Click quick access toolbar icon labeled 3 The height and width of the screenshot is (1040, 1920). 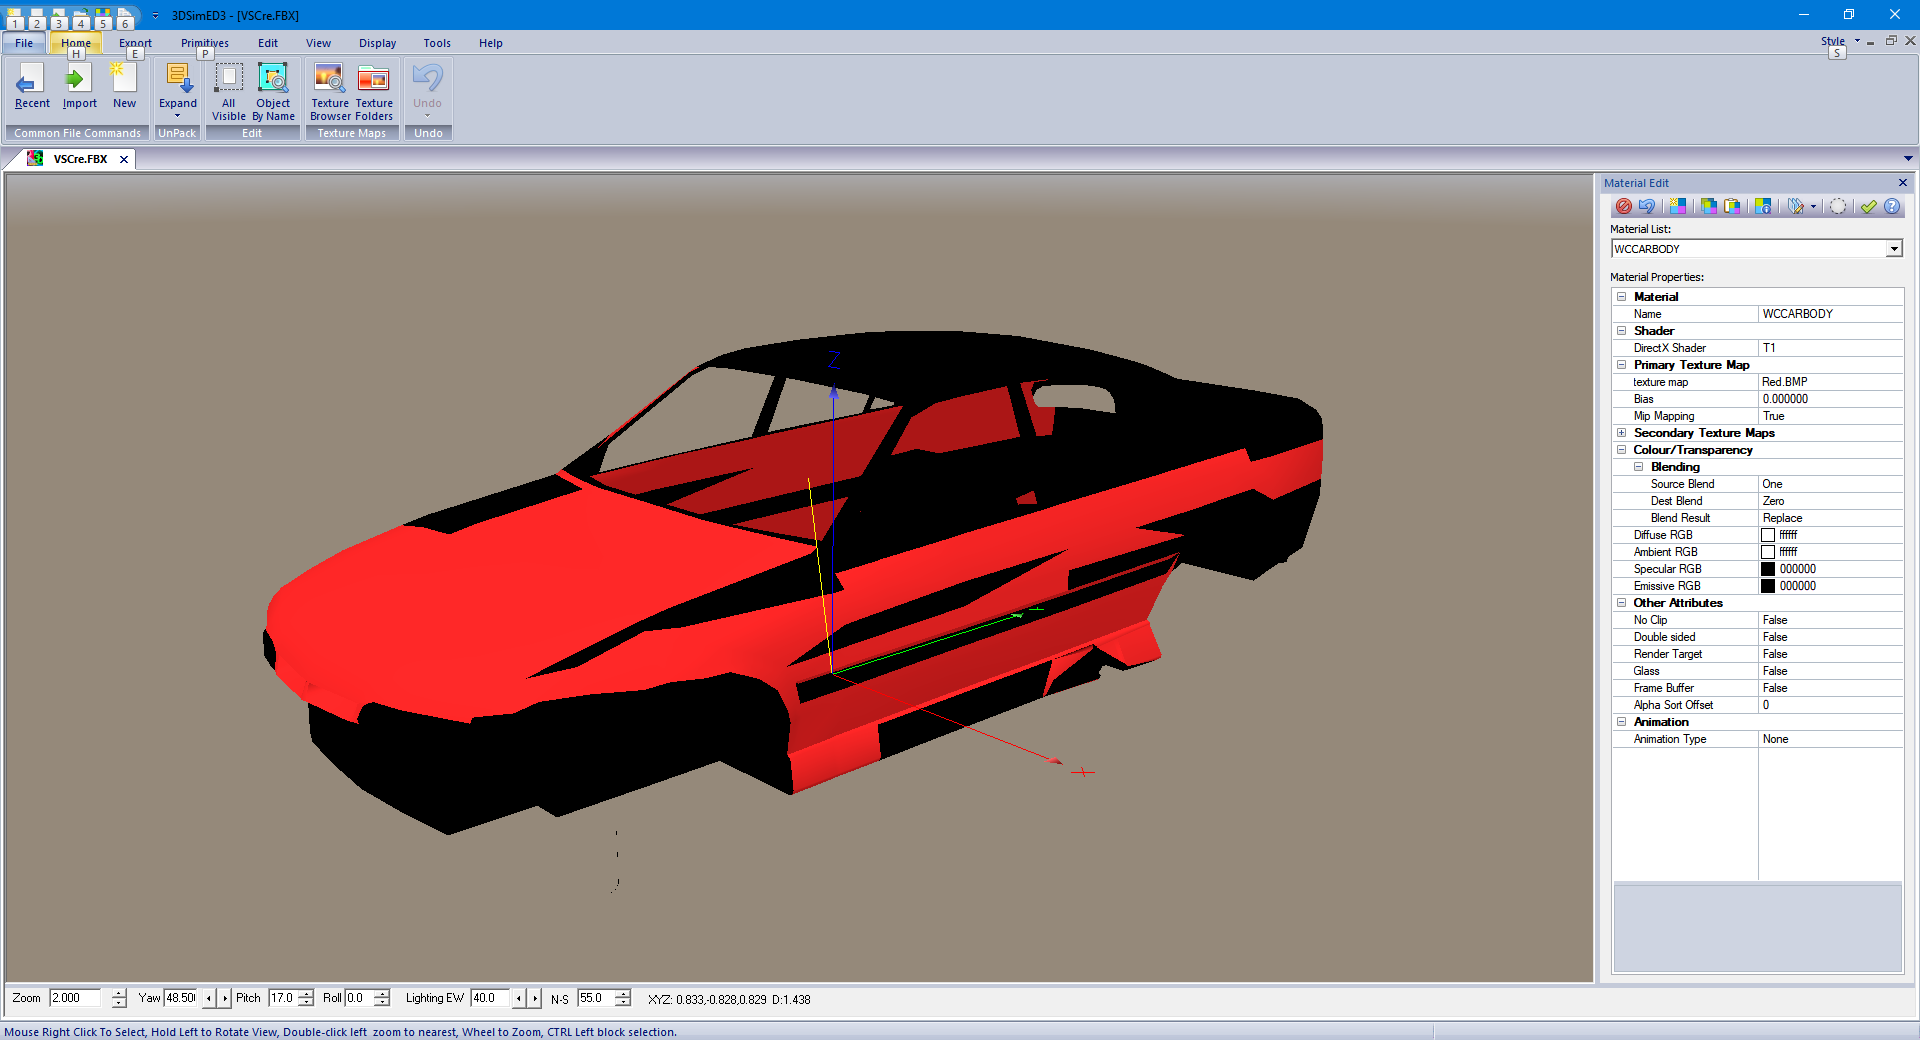tap(58, 18)
